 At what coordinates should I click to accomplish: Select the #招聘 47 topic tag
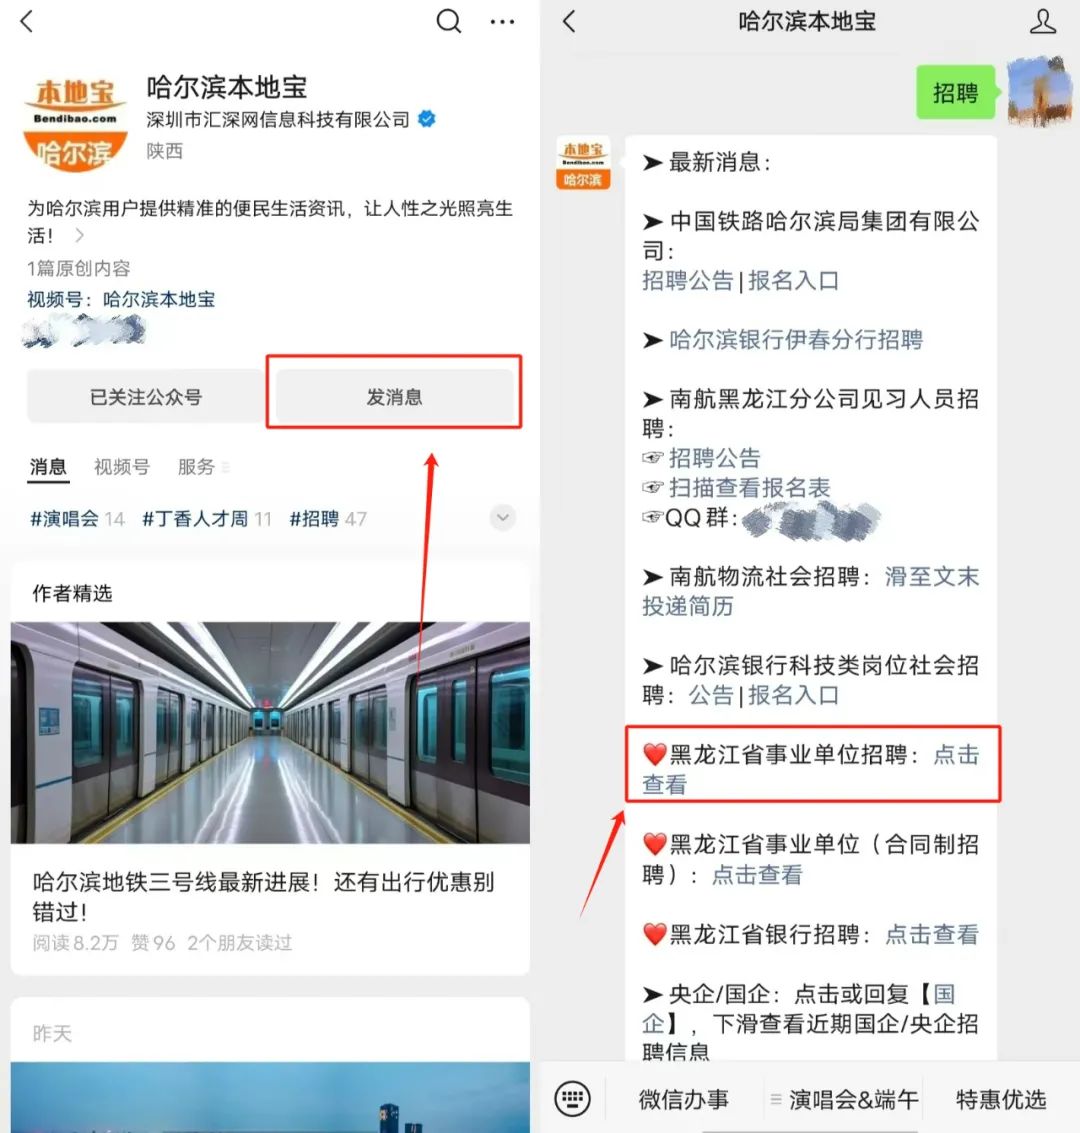(x=328, y=519)
